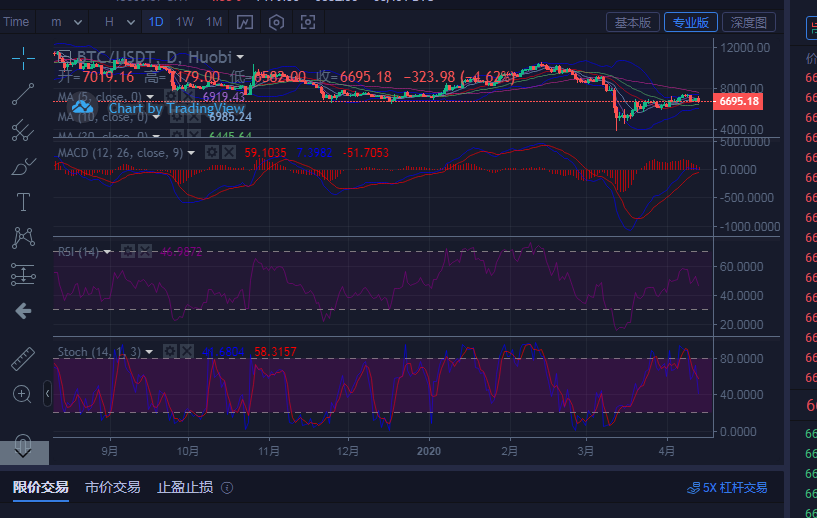
Task: Click the 11月 label on time axis
Action: 269,451
